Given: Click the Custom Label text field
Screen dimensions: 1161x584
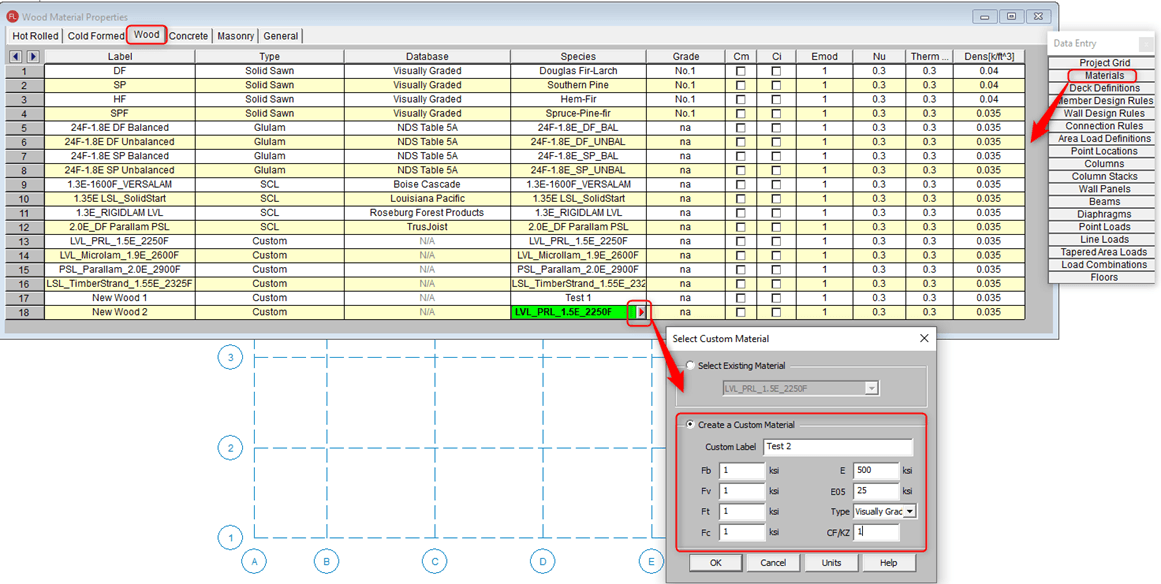Looking at the screenshot, I should (837, 447).
